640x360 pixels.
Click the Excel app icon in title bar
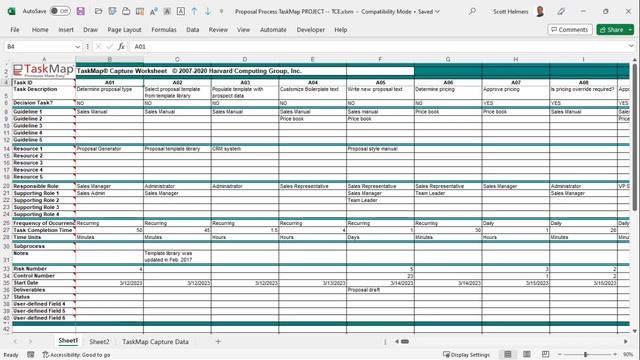click(11, 11)
